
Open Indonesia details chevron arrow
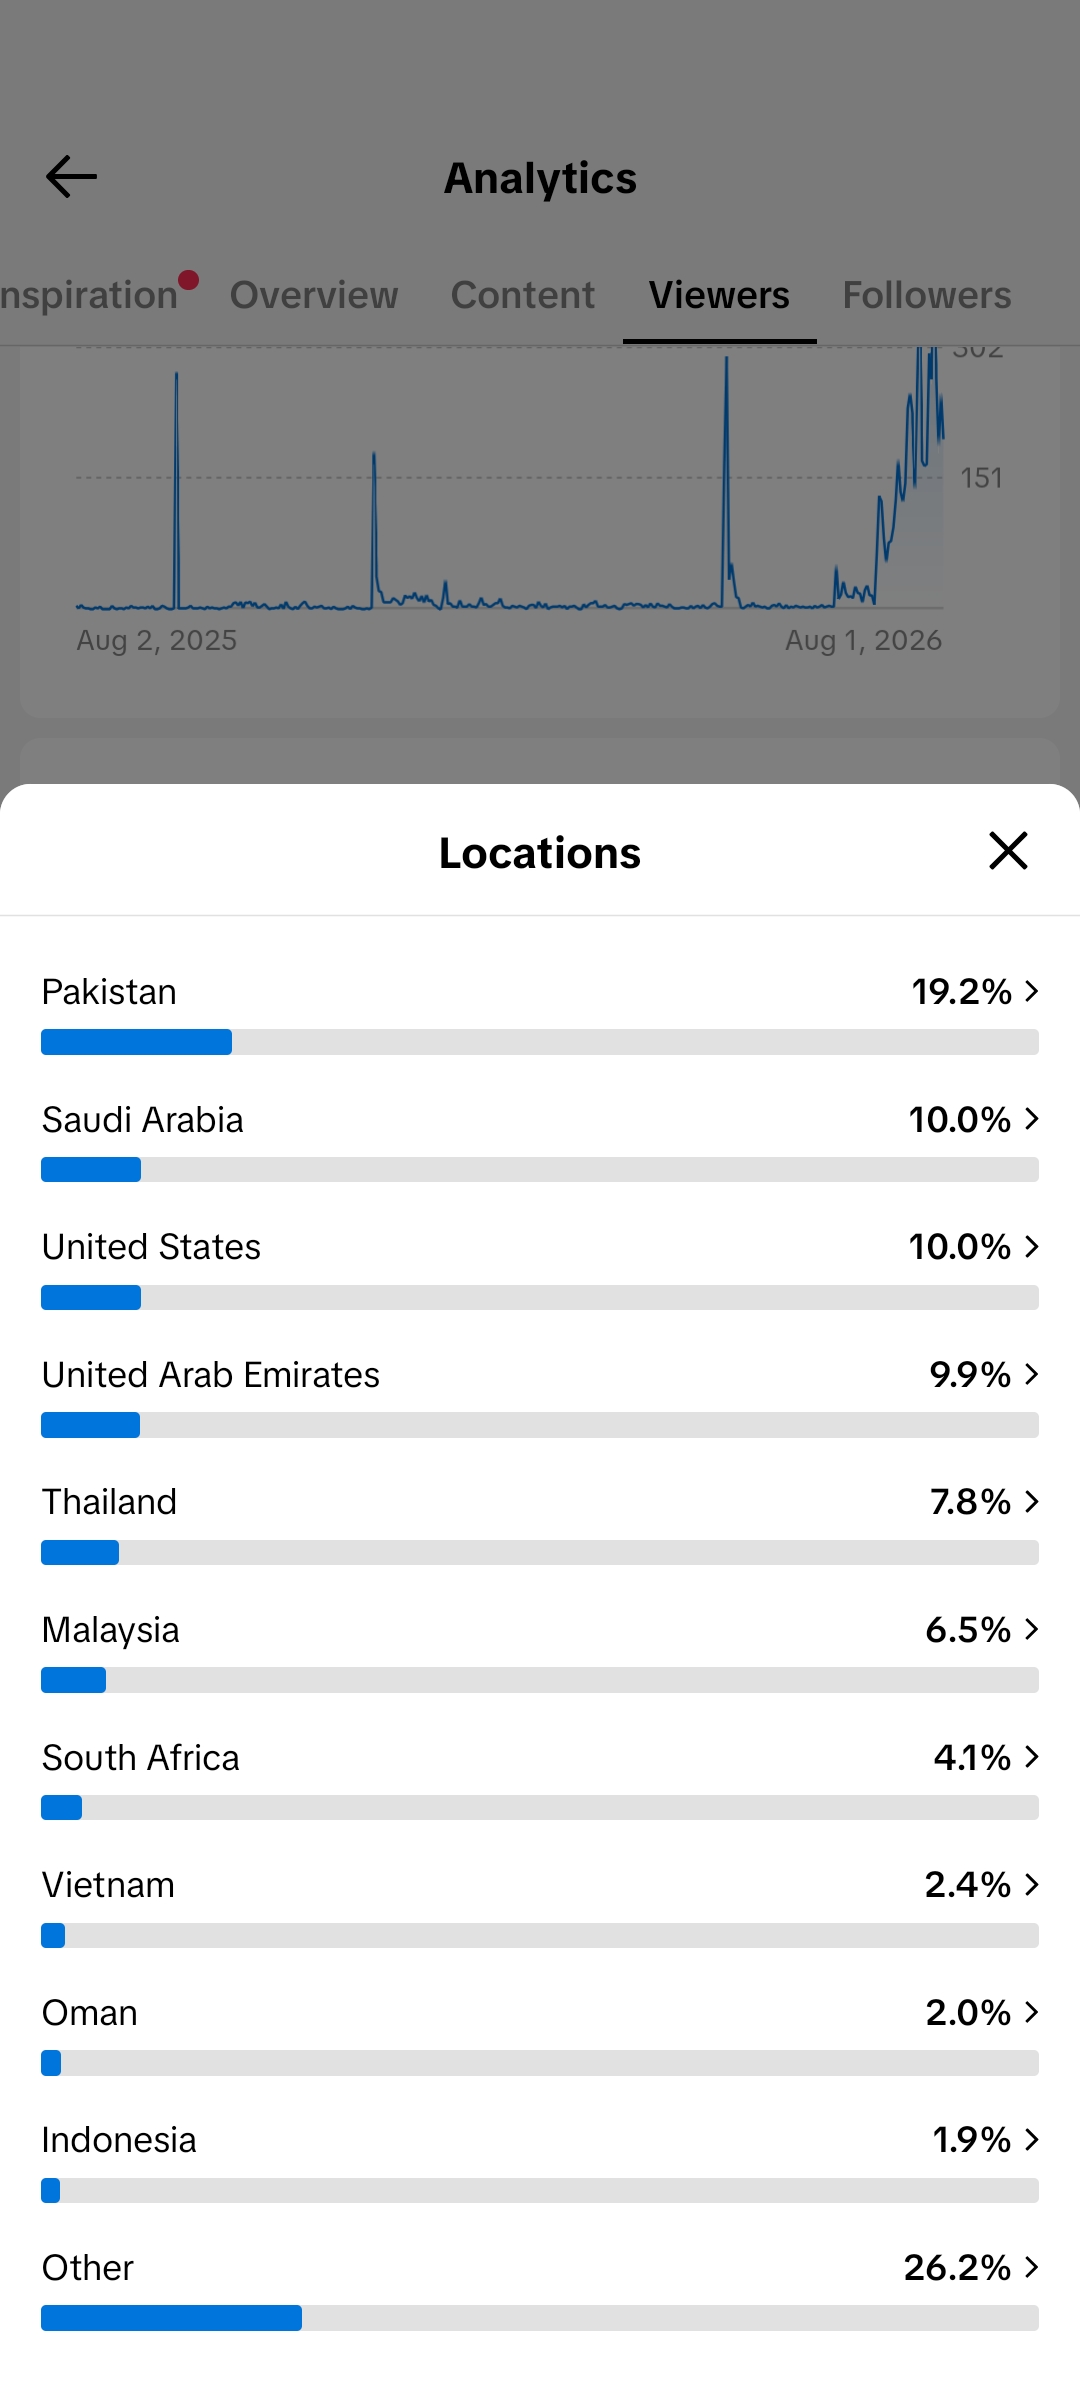click(x=1032, y=2139)
